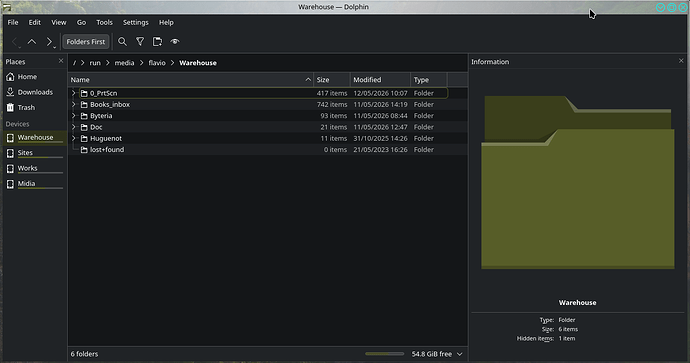The height and width of the screenshot is (363, 690).
Task: Select the Midia device
Action: pyautogui.click(x=34, y=184)
